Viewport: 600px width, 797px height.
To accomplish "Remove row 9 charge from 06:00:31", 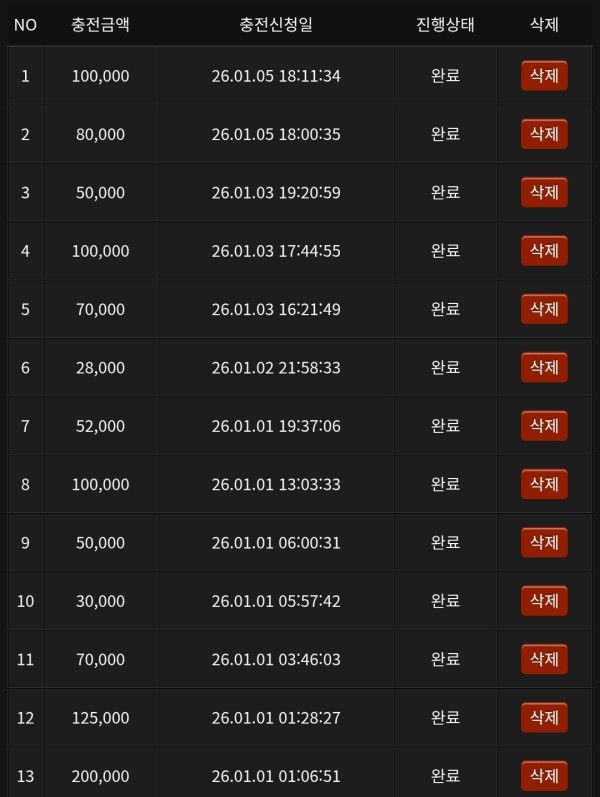I will coord(544,543).
